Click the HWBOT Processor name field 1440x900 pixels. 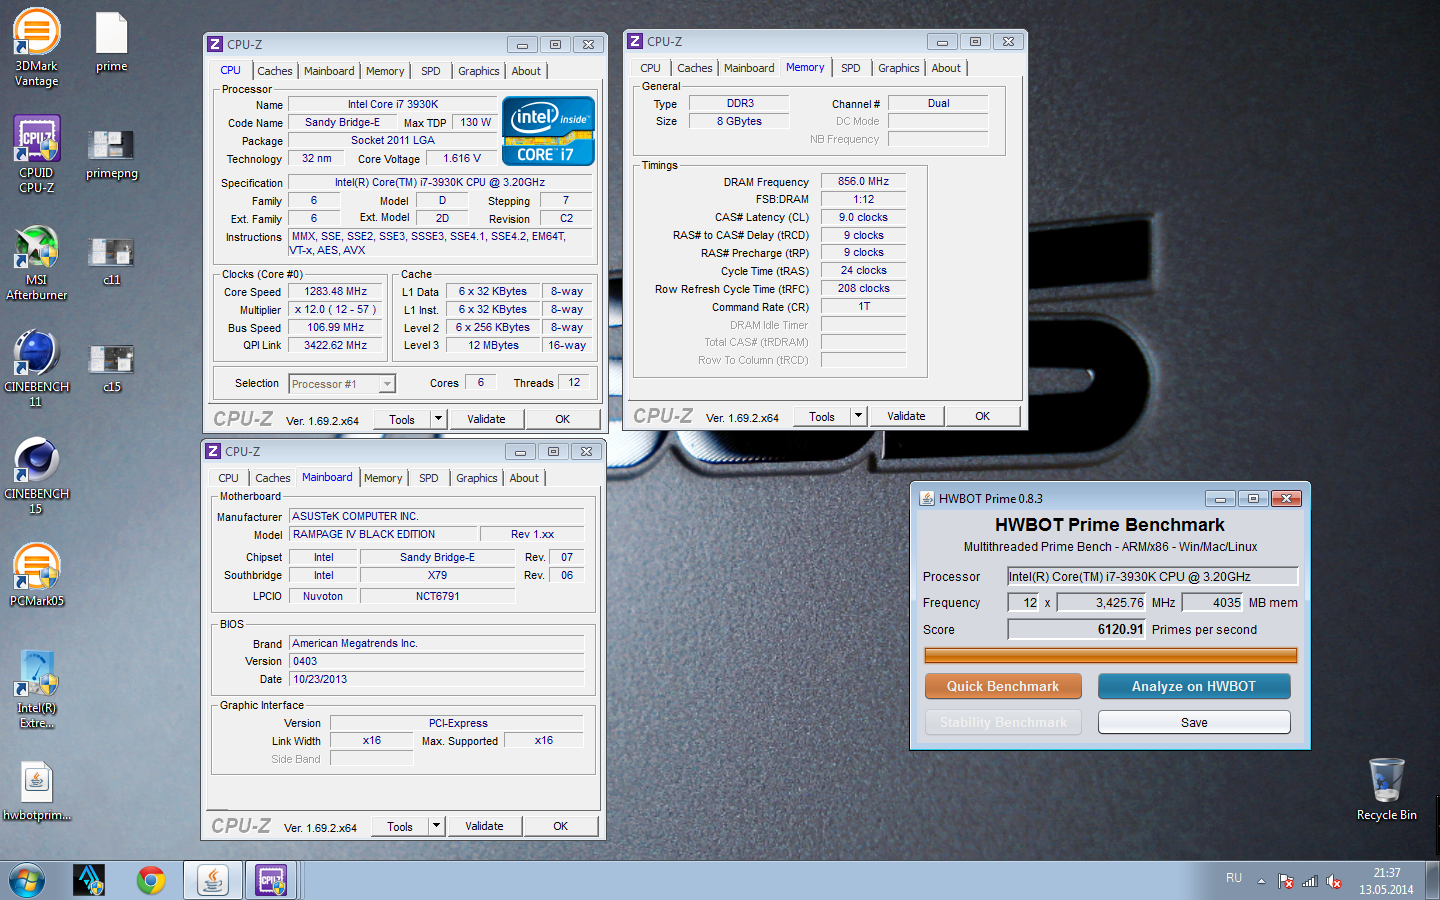coord(1153,576)
